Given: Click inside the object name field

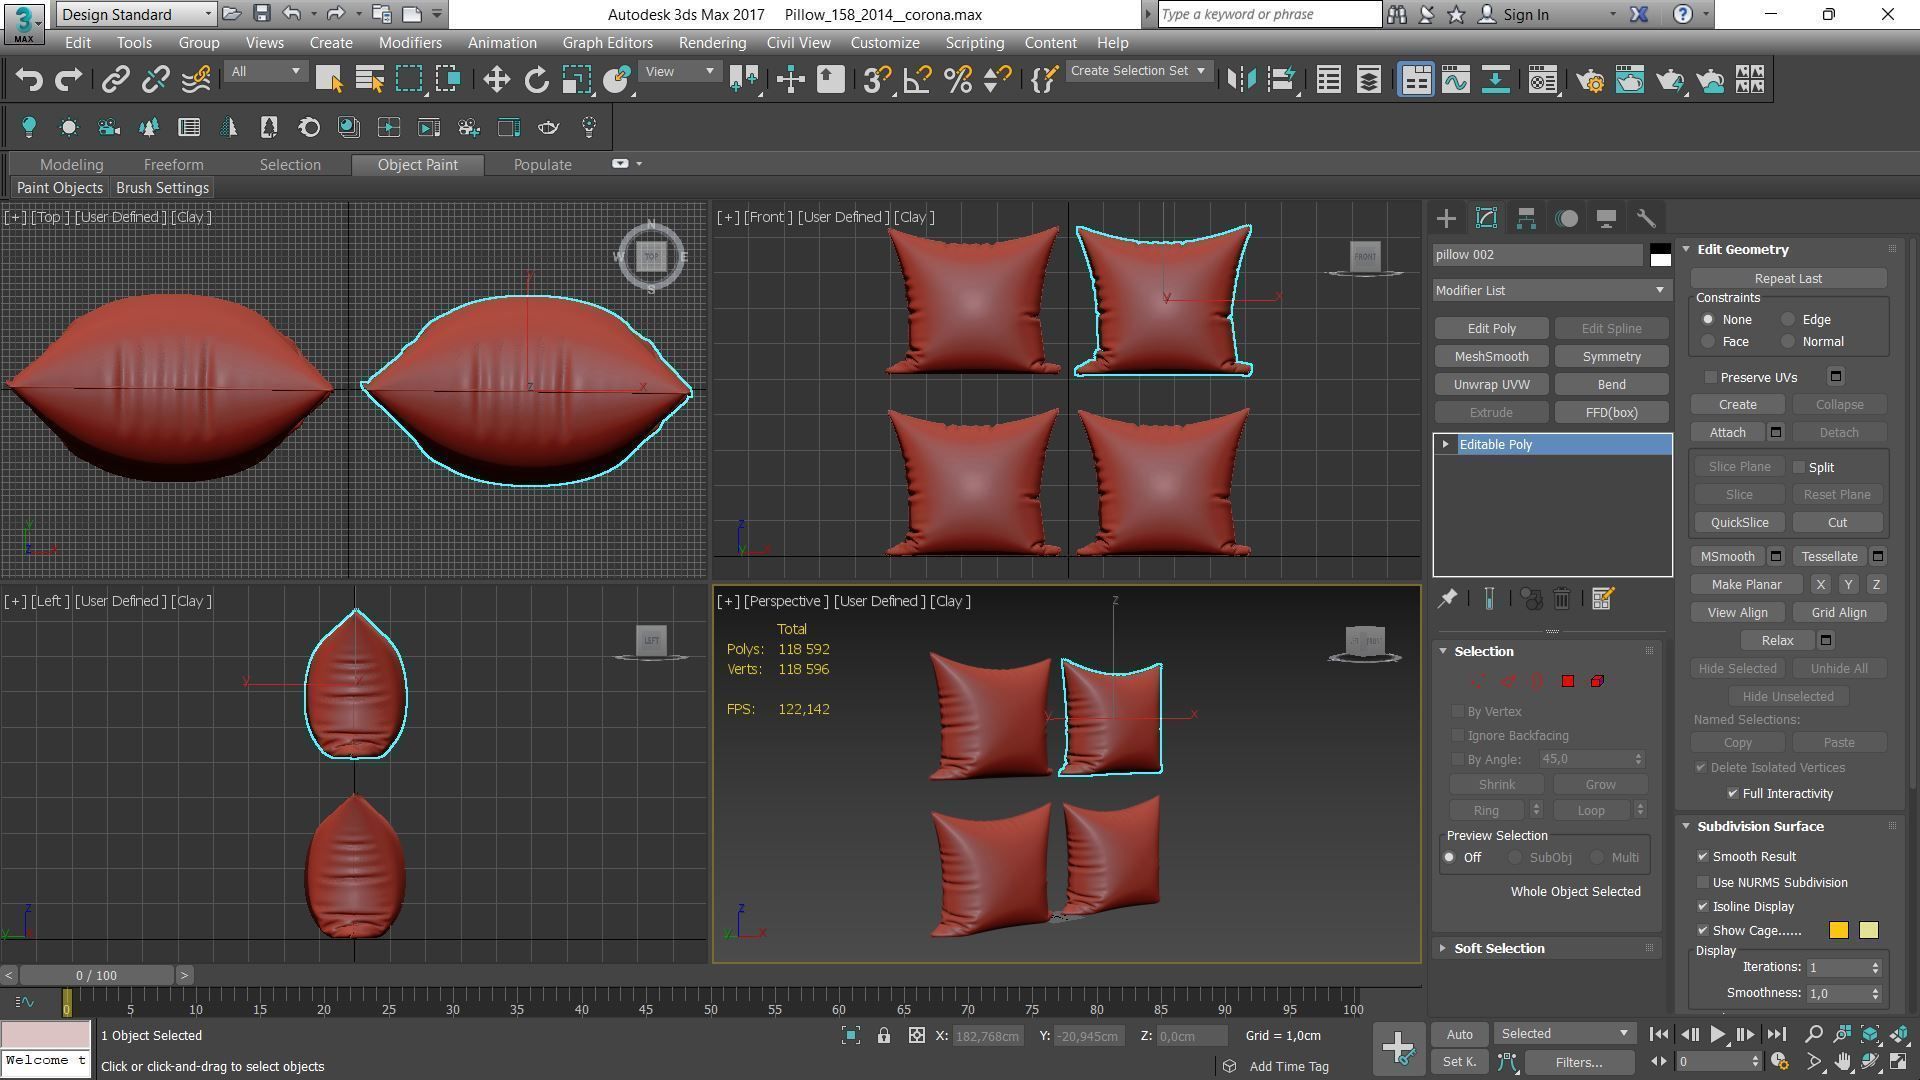Looking at the screenshot, I should pyautogui.click(x=1537, y=254).
